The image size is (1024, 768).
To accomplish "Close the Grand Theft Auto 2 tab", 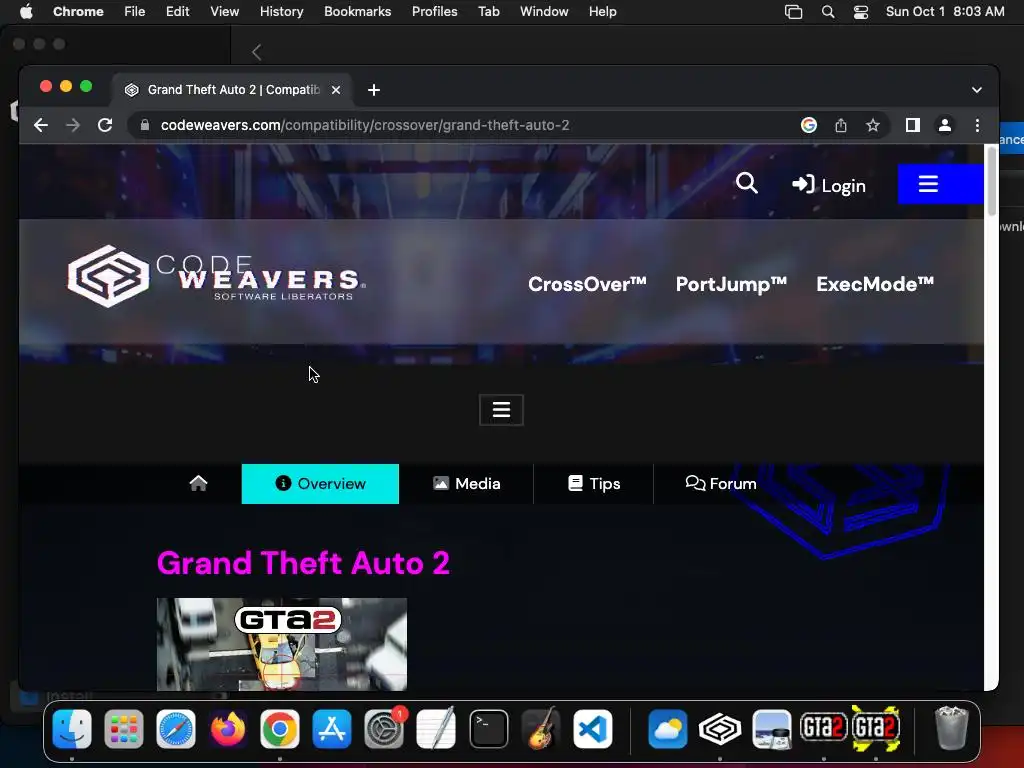I will tap(336, 90).
